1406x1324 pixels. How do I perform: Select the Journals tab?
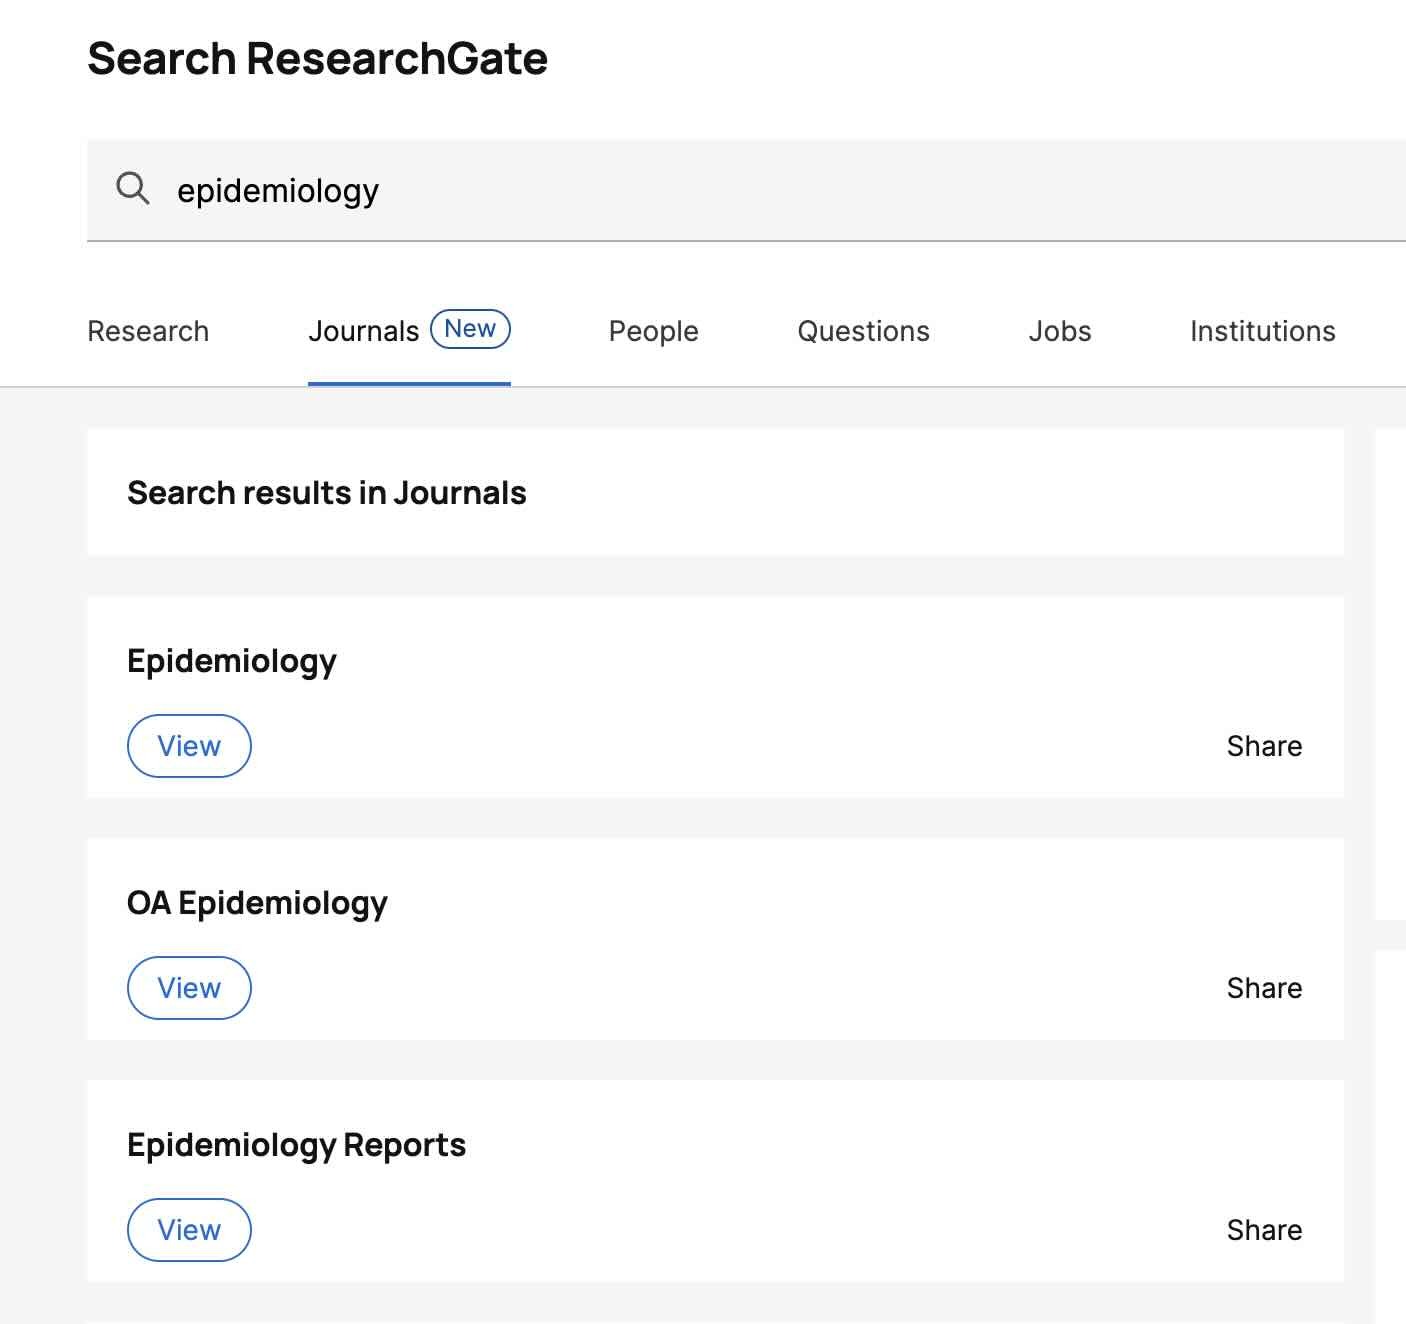363,331
